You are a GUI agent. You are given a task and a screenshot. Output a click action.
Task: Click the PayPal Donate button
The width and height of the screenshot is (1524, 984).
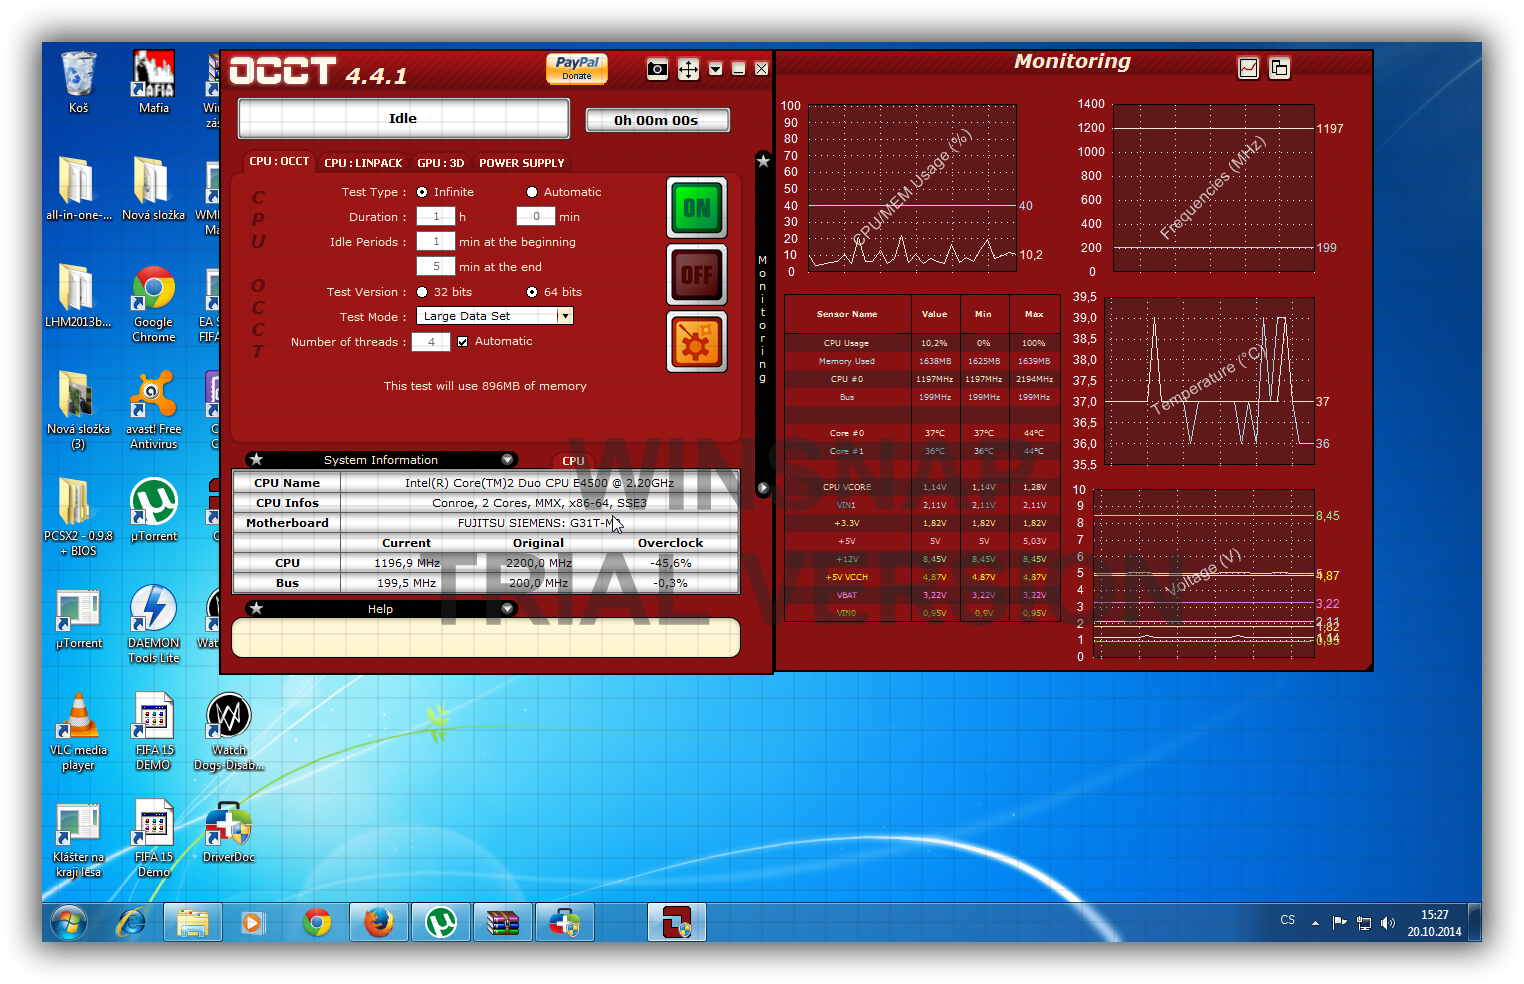tap(577, 68)
